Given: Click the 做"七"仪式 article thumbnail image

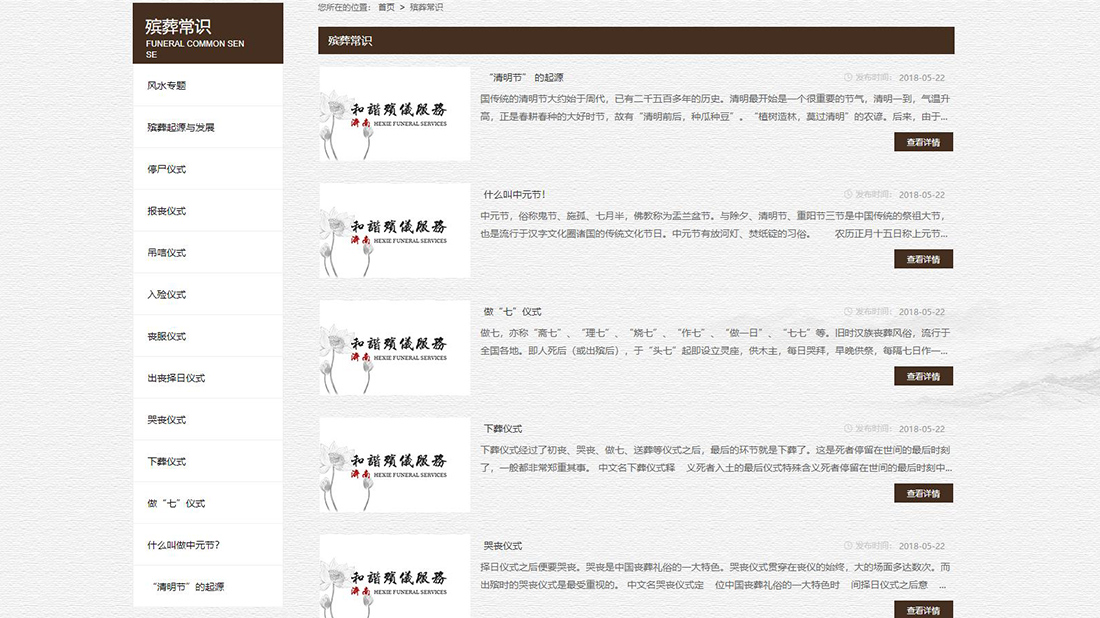Looking at the screenshot, I should pyautogui.click(x=393, y=346).
